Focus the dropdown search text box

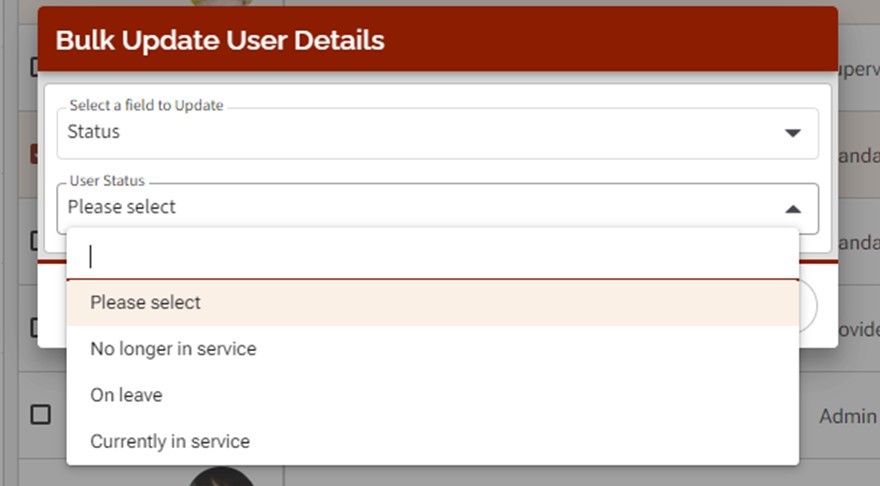pyautogui.click(x=432, y=257)
